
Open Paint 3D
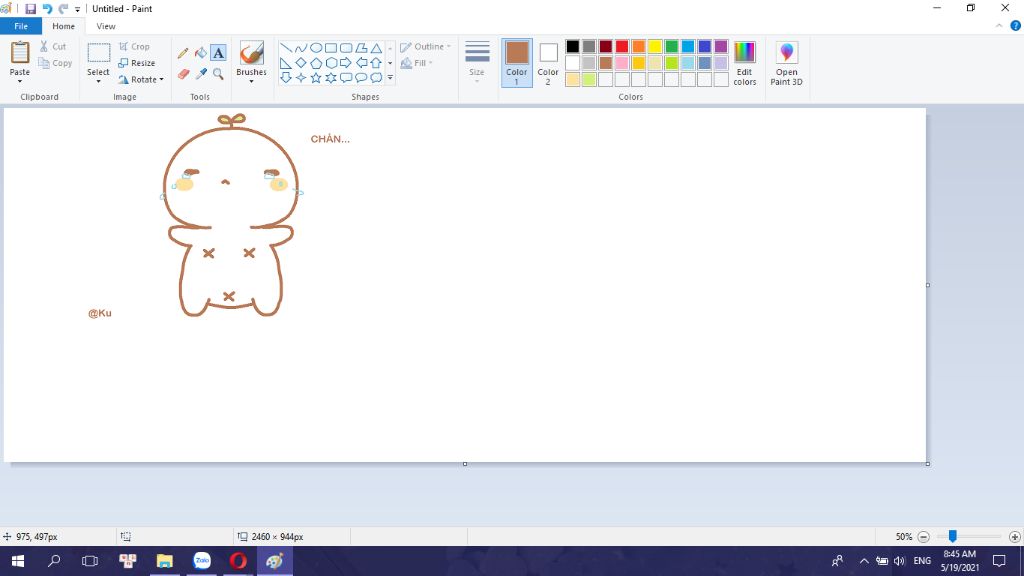pyautogui.click(x=786, y=63)
